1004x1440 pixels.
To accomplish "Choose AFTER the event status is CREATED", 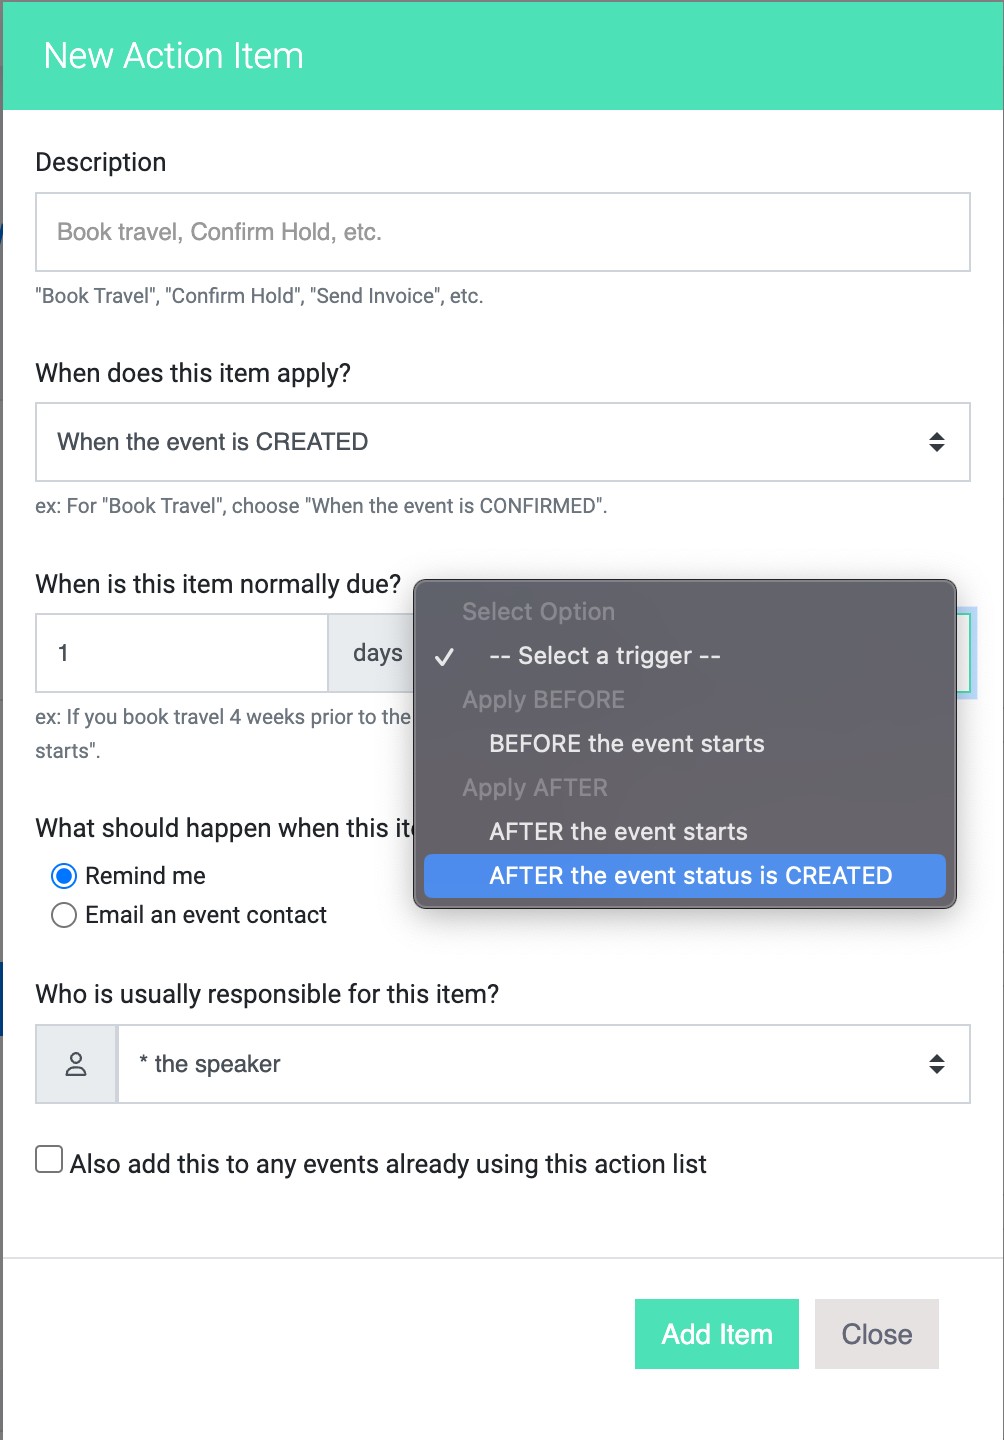I will 685,876.
